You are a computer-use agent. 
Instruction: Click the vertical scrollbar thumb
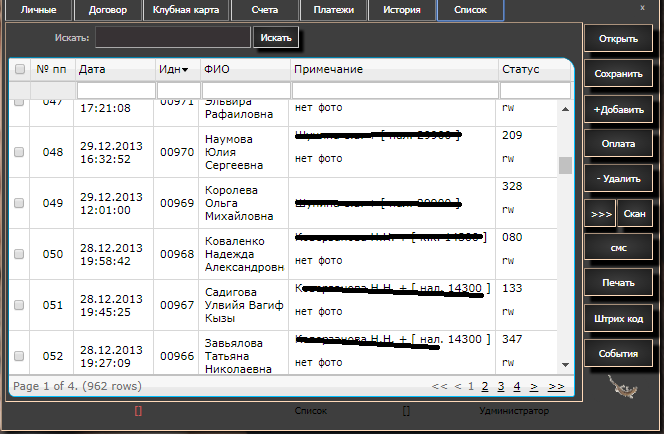click(565, 166)
